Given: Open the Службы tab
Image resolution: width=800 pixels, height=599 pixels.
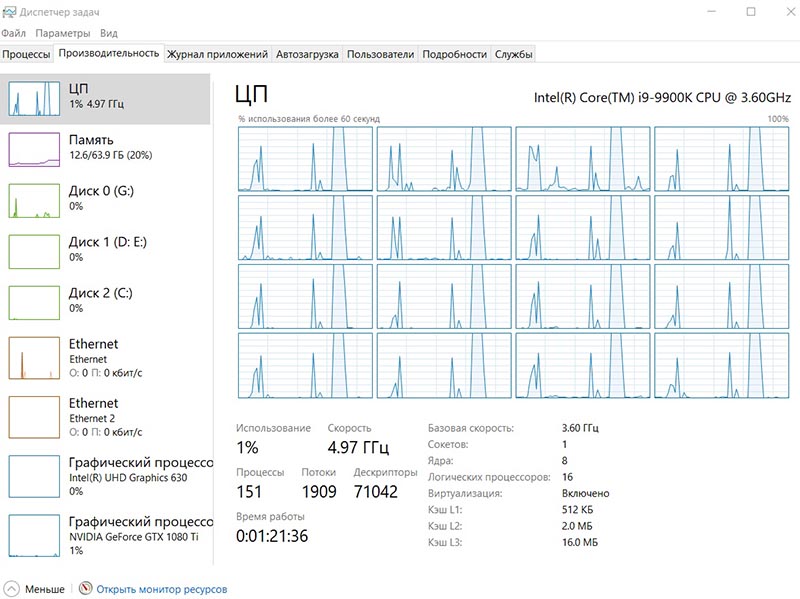Looking at the screenshot, I should pyautogui.click(x=513, y=54).
